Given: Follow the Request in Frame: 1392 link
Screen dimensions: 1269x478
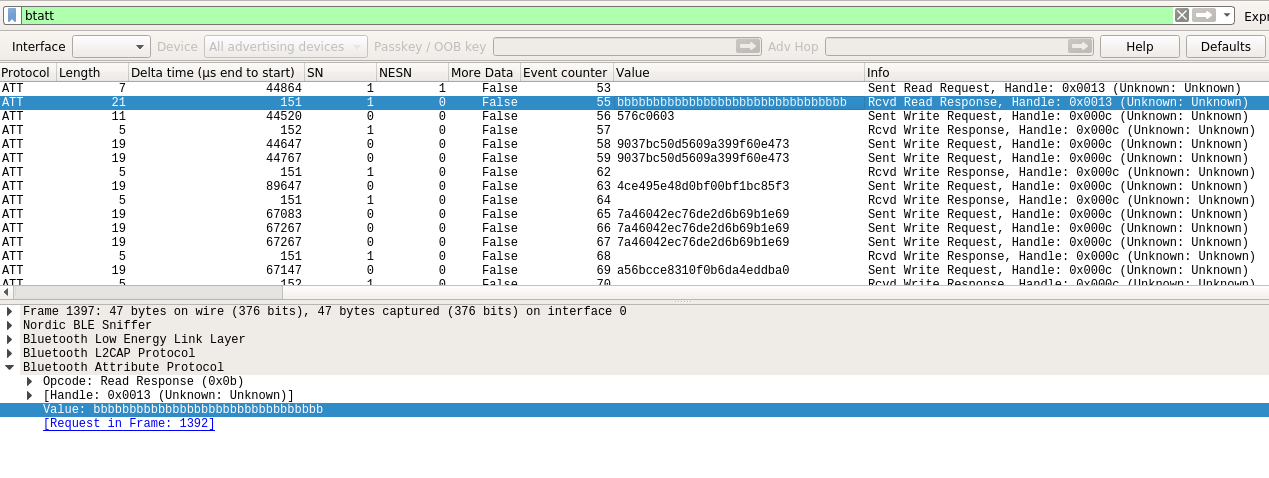Looking at the screenshot, I should pyautogui.click(x=129, y=424).
